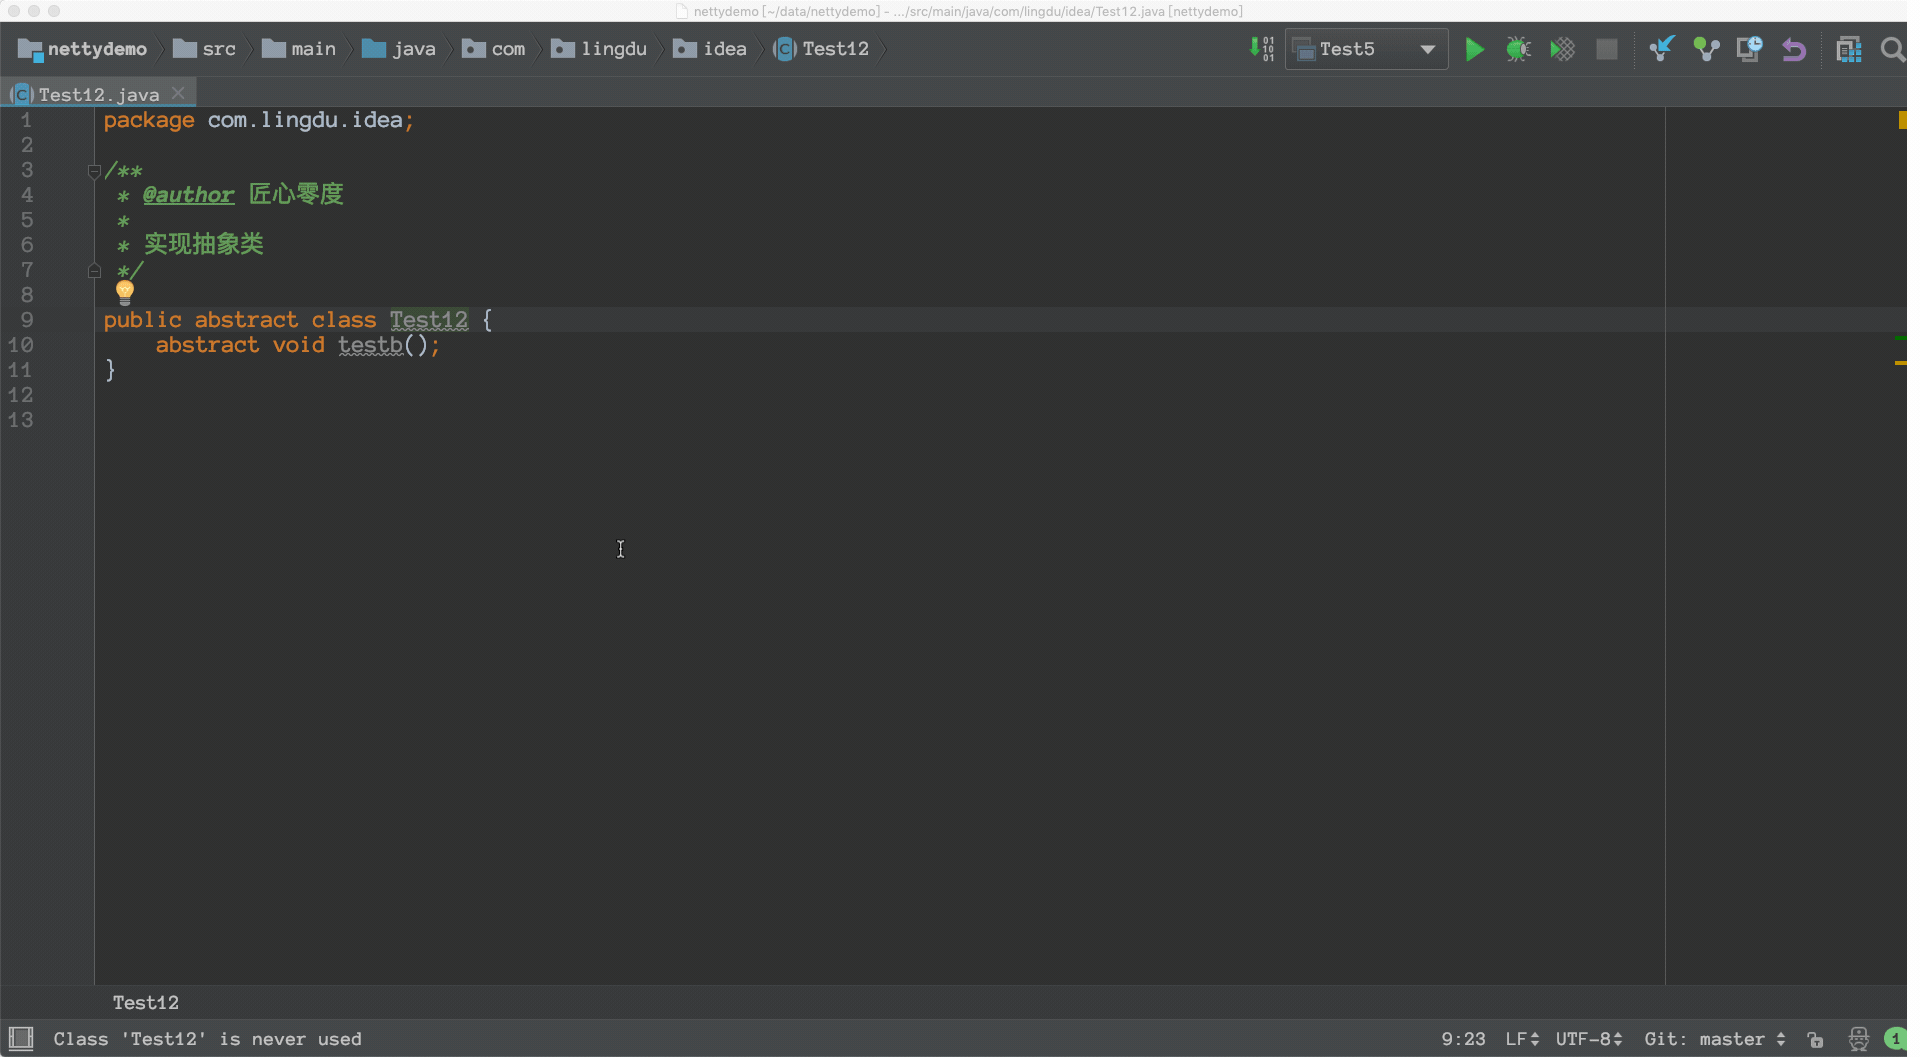Open the UTF-8 encoding selector

click(1588, 1039)
